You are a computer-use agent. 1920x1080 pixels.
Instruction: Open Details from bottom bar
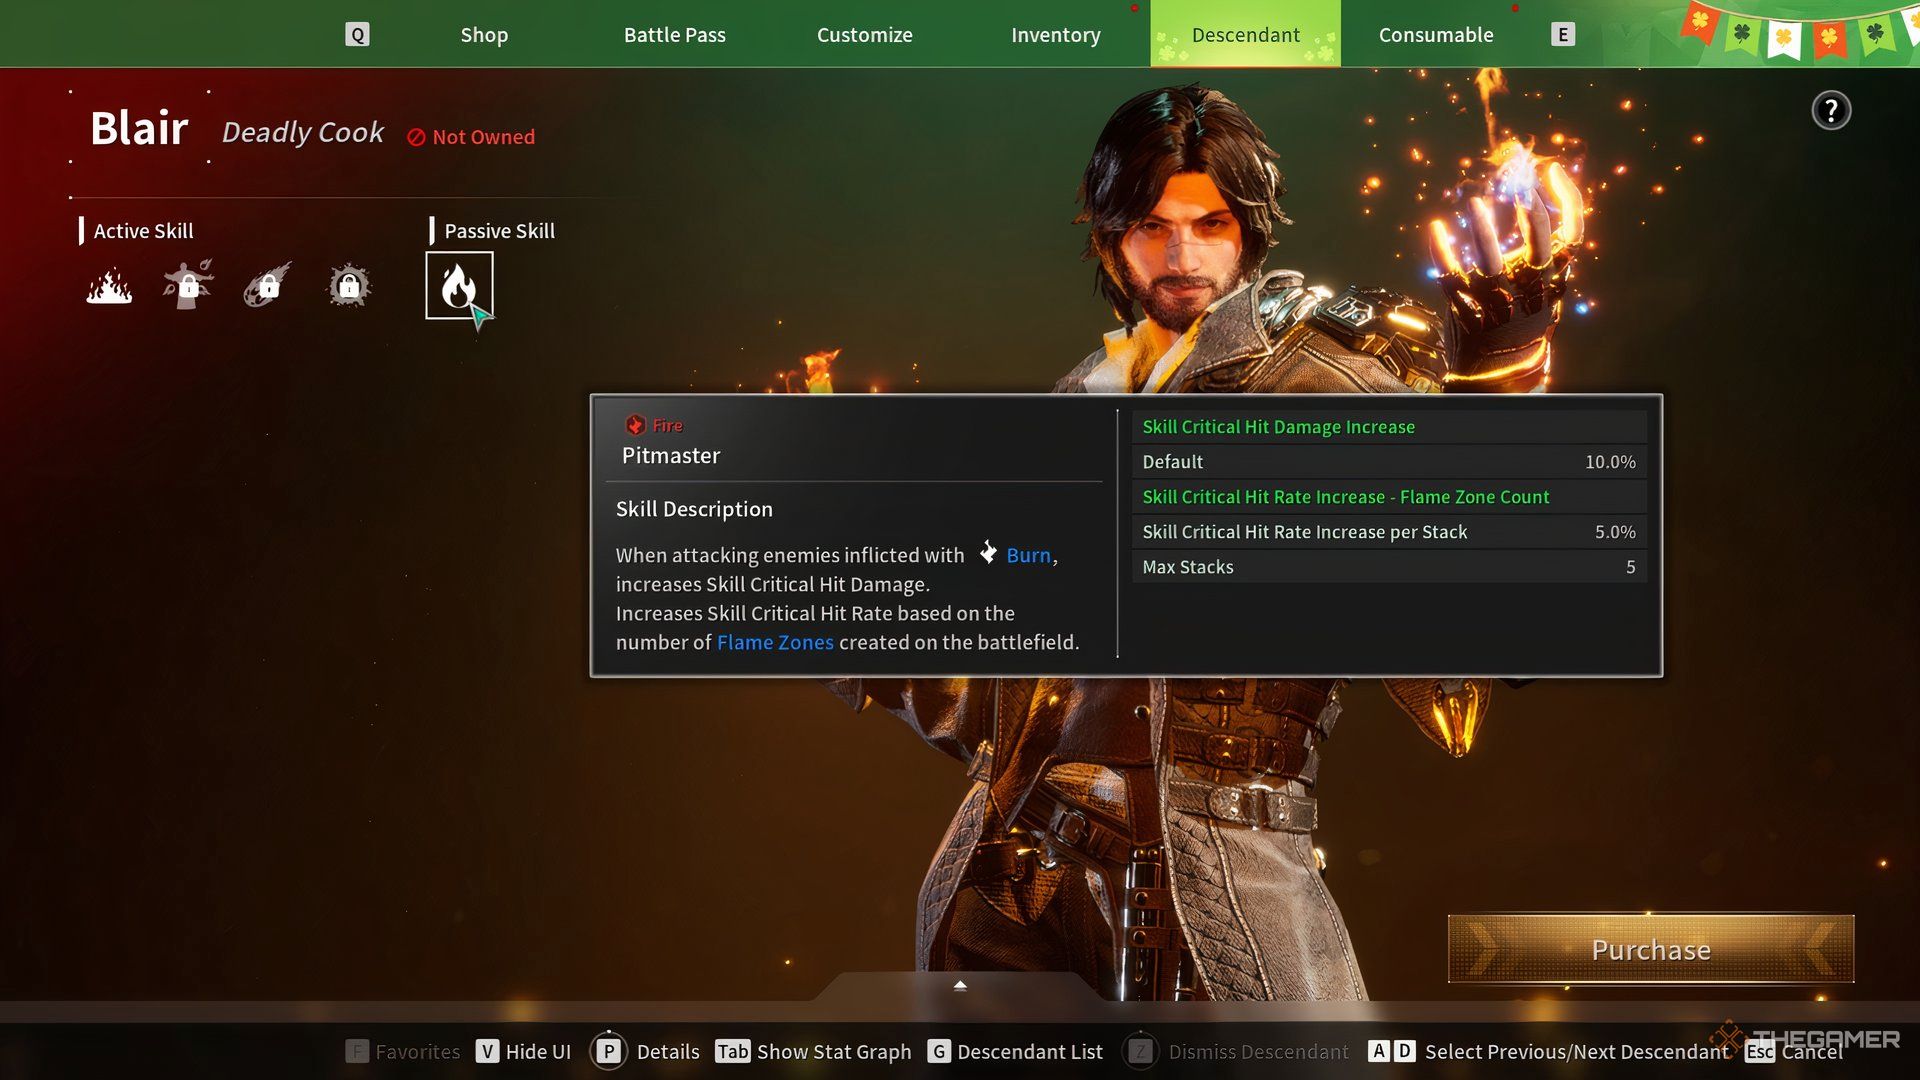[x=668, y=1051]
